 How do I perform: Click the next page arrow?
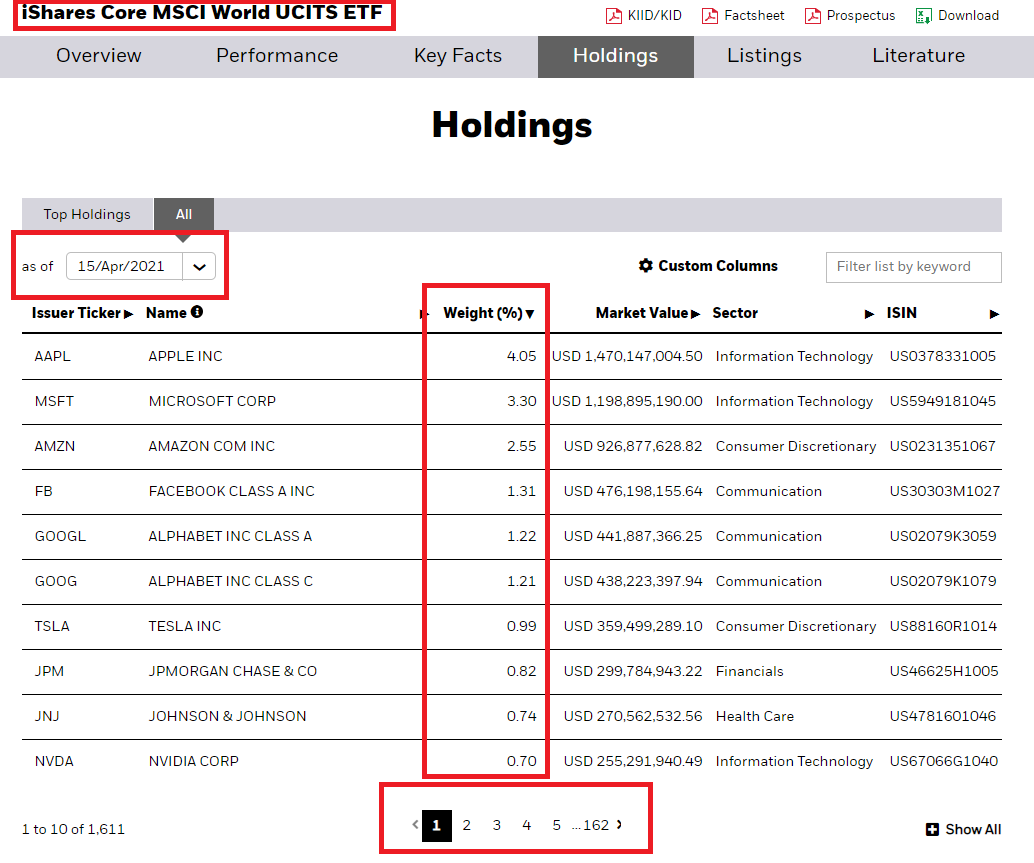[619, 825]
